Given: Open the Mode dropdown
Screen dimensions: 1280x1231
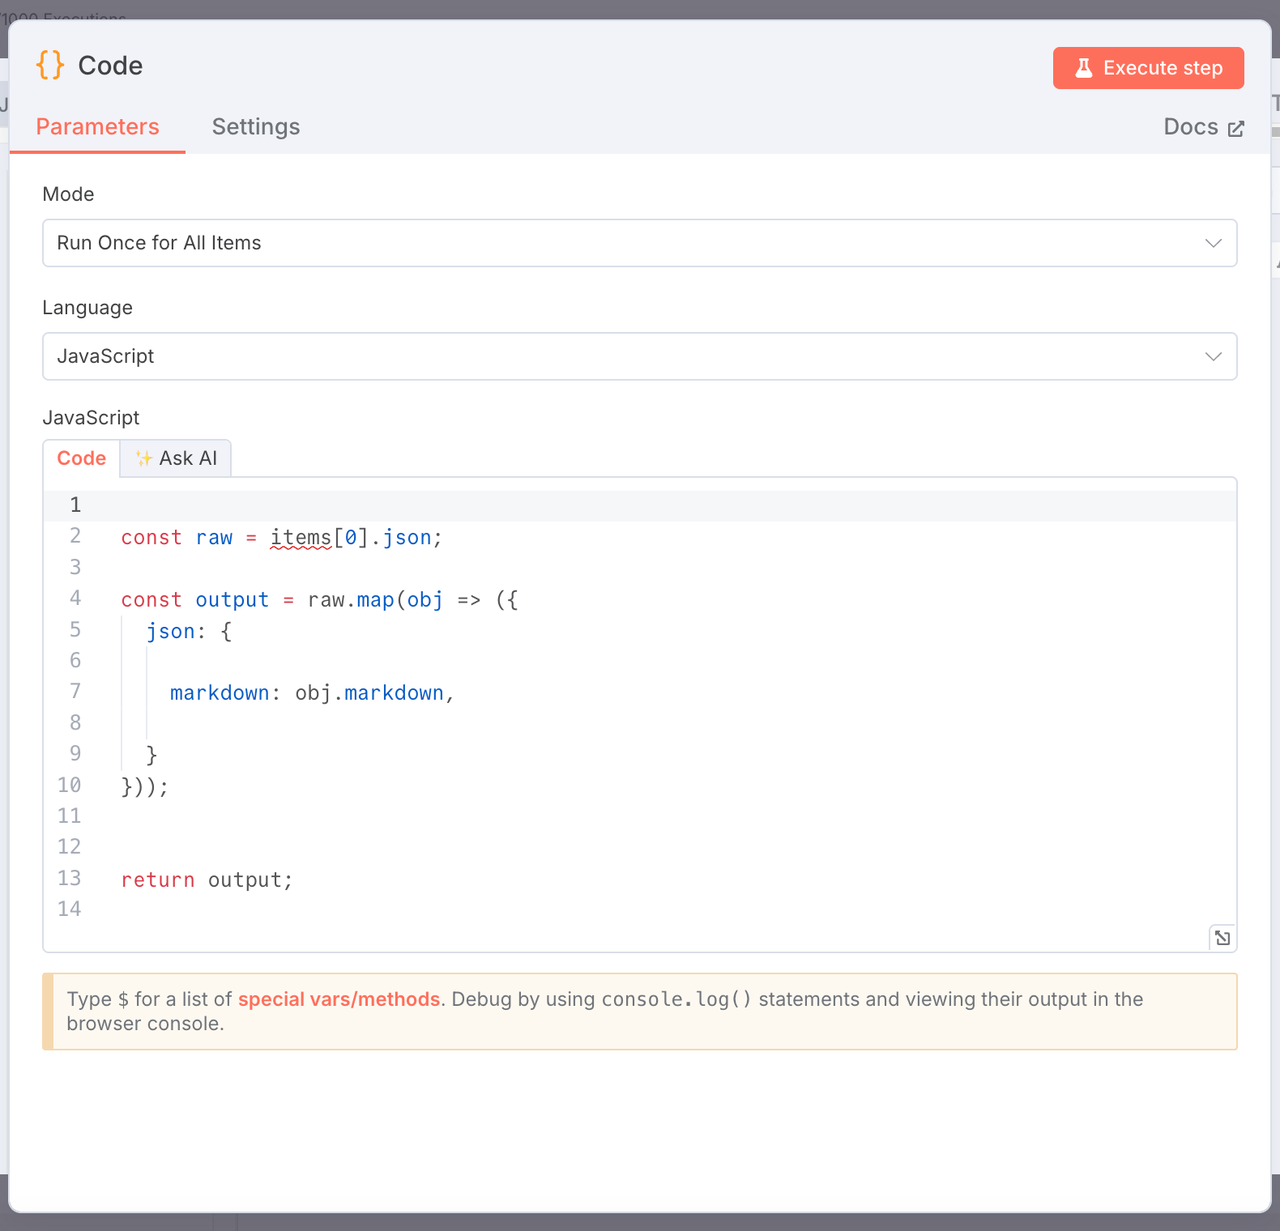Looking at the screenshot, I should click(640, 243).
